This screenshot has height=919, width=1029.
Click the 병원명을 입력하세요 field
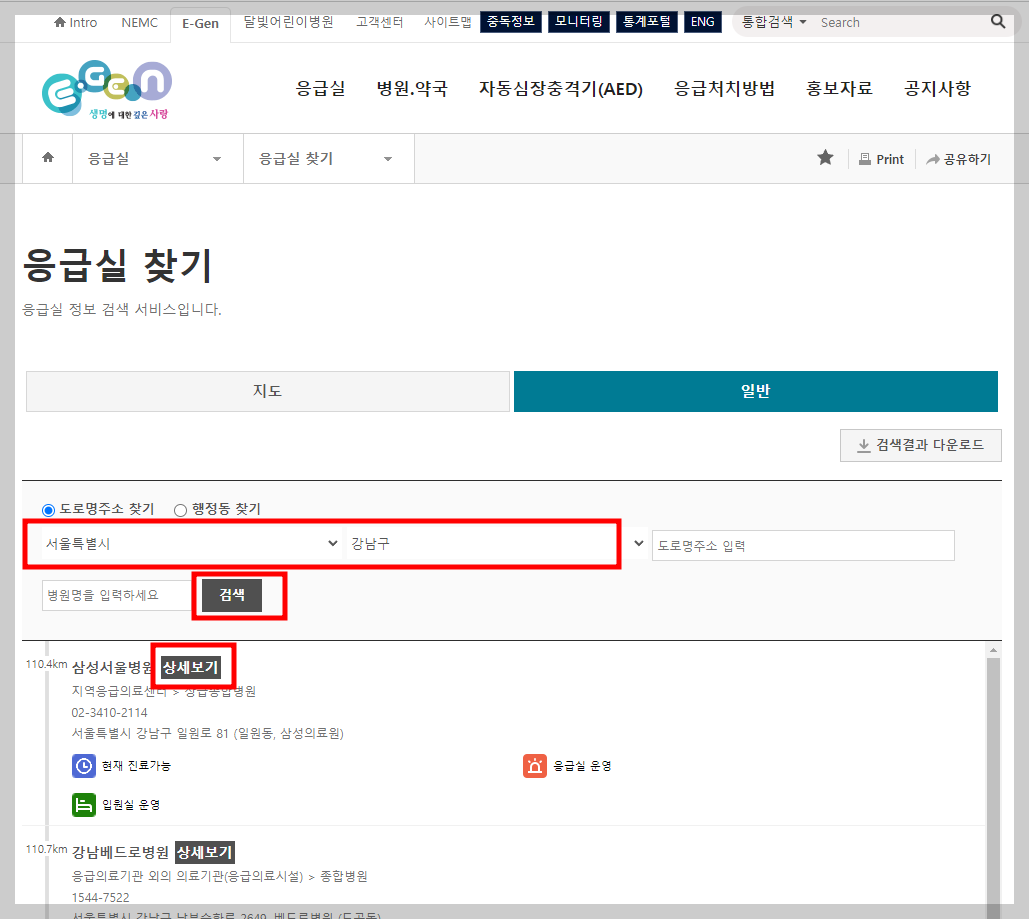pyautogui.click(x=117, y=595)
